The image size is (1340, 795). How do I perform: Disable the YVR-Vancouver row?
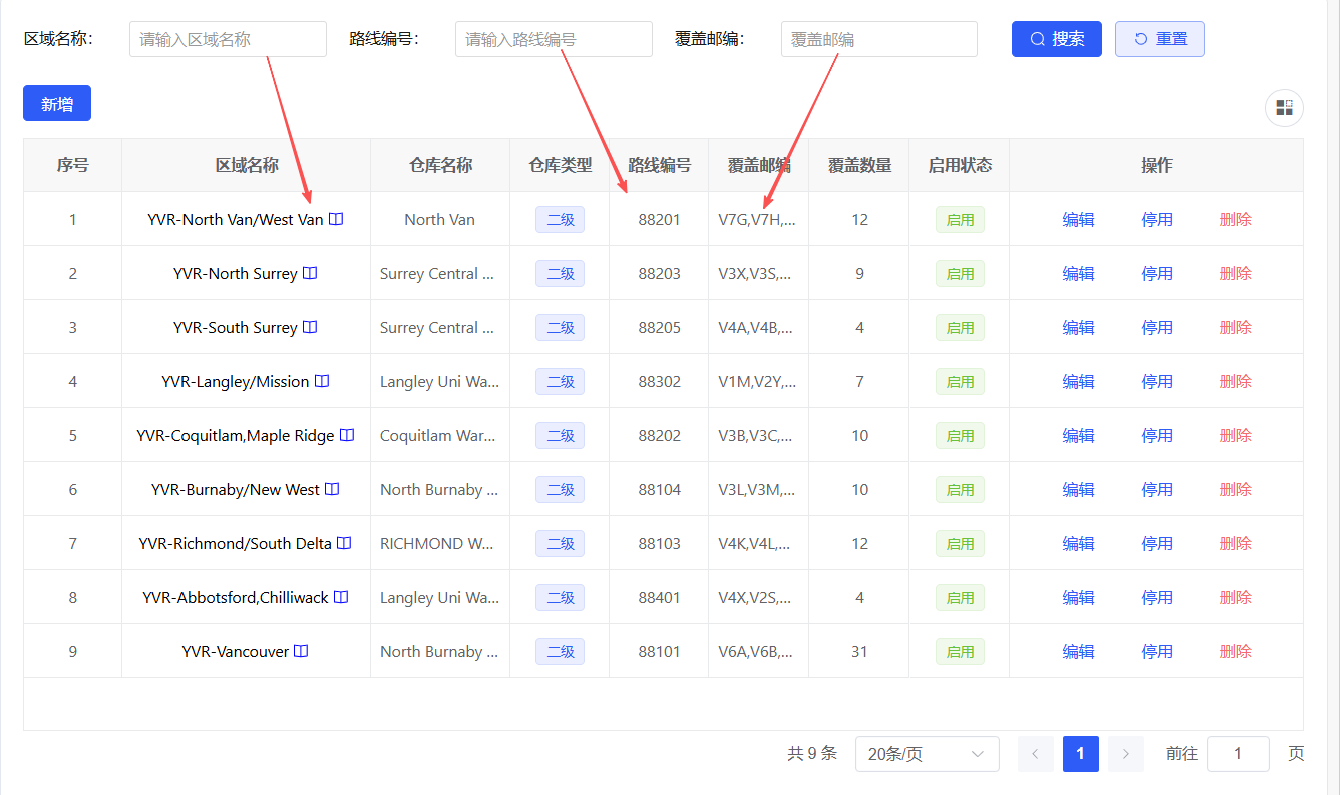pyautogui.click(x=1157, y=651)
